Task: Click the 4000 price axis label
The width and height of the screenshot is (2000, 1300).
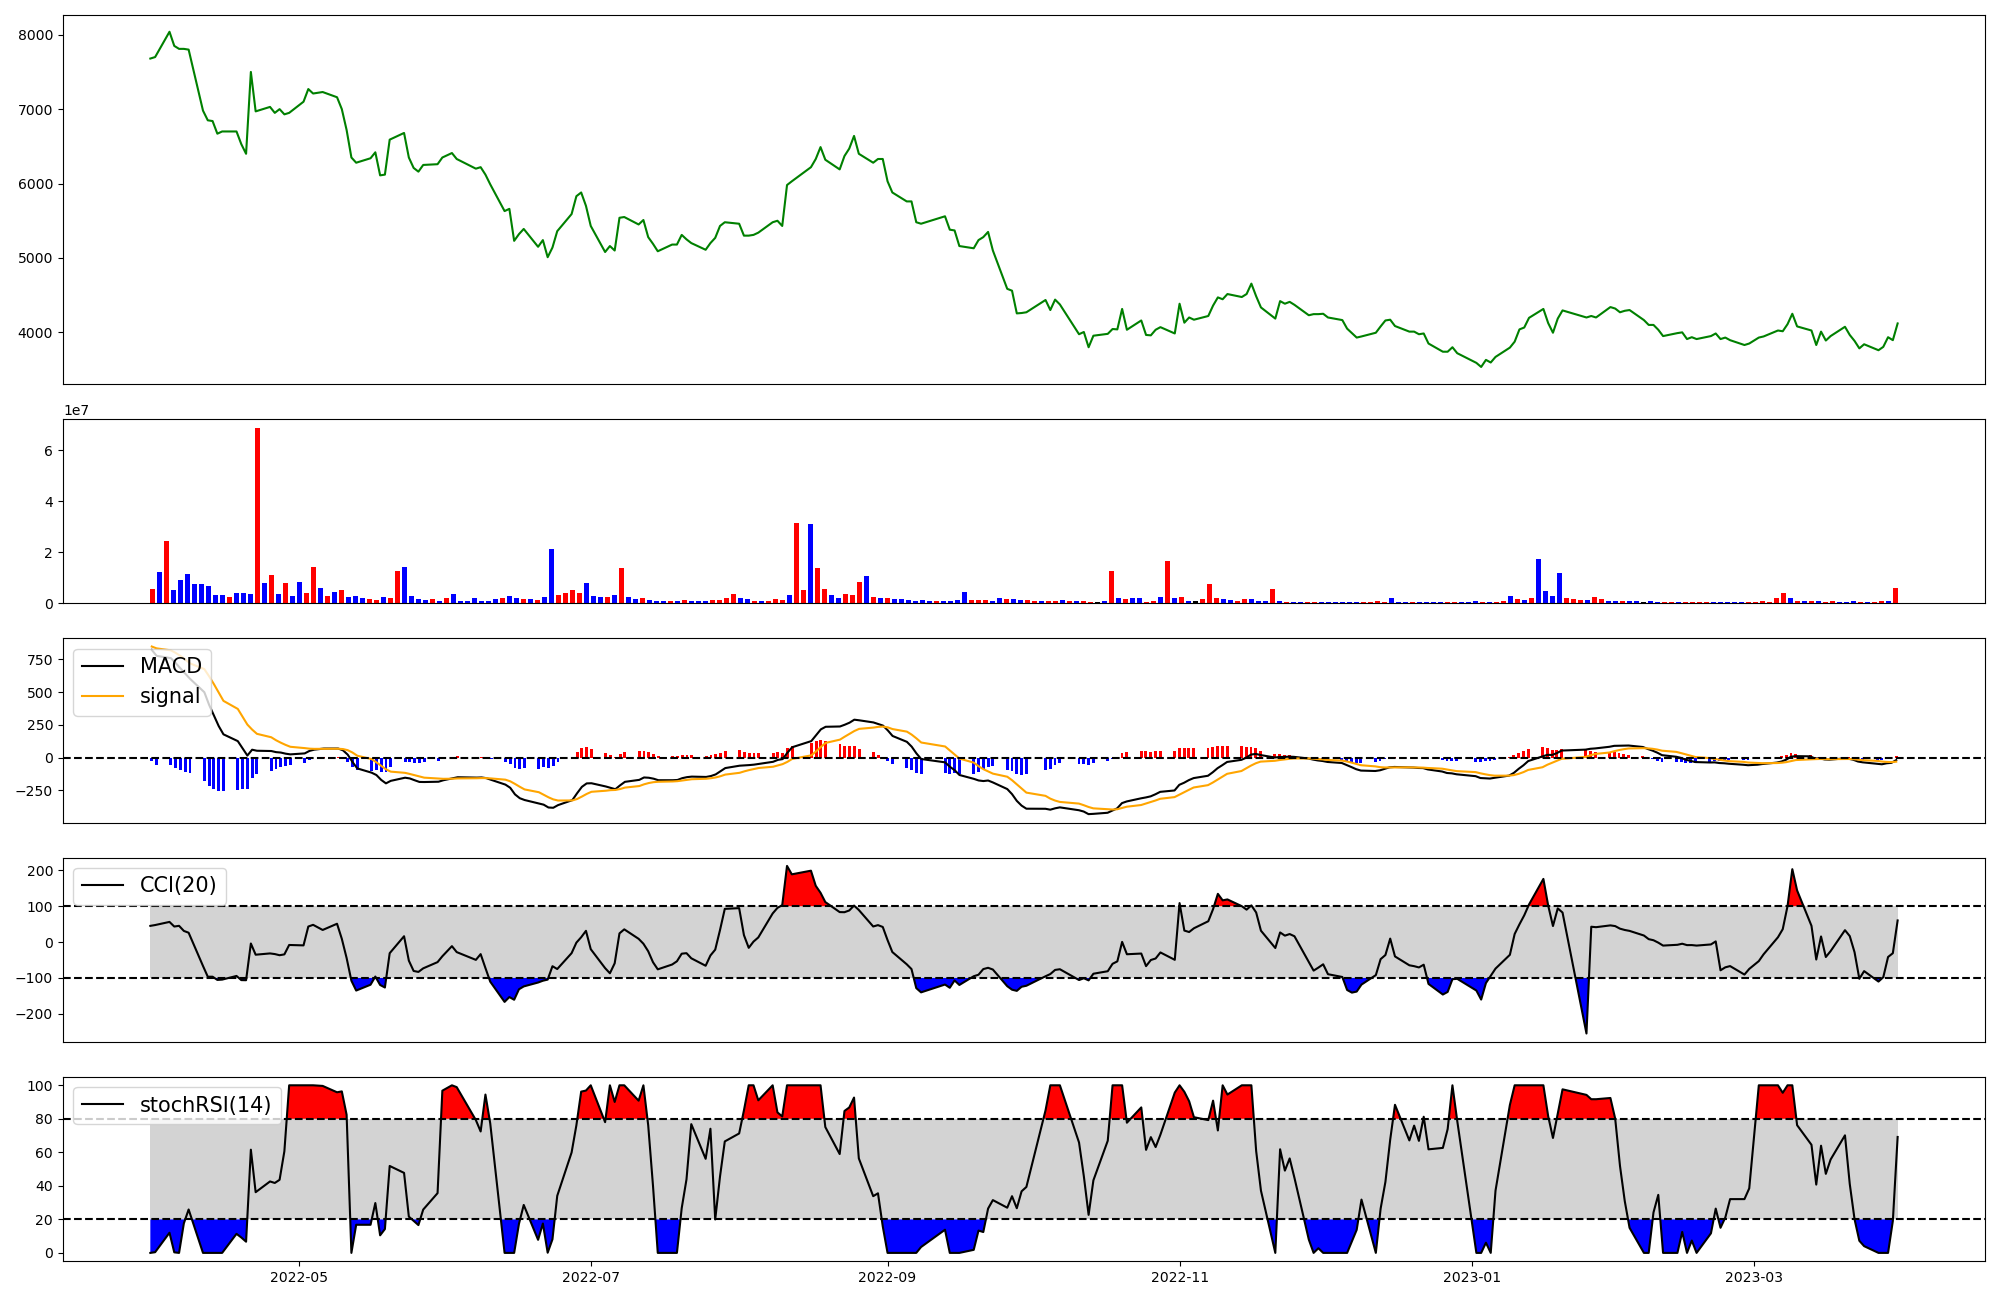Action: point(36,333)
